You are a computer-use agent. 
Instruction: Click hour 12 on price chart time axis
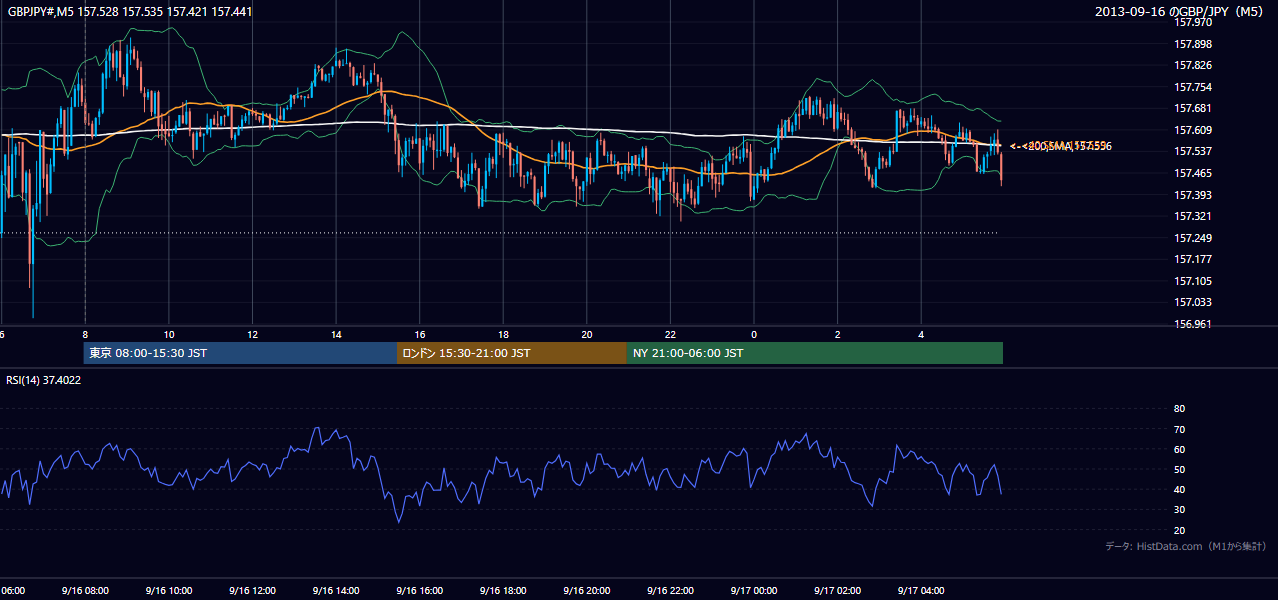[252, 334]
